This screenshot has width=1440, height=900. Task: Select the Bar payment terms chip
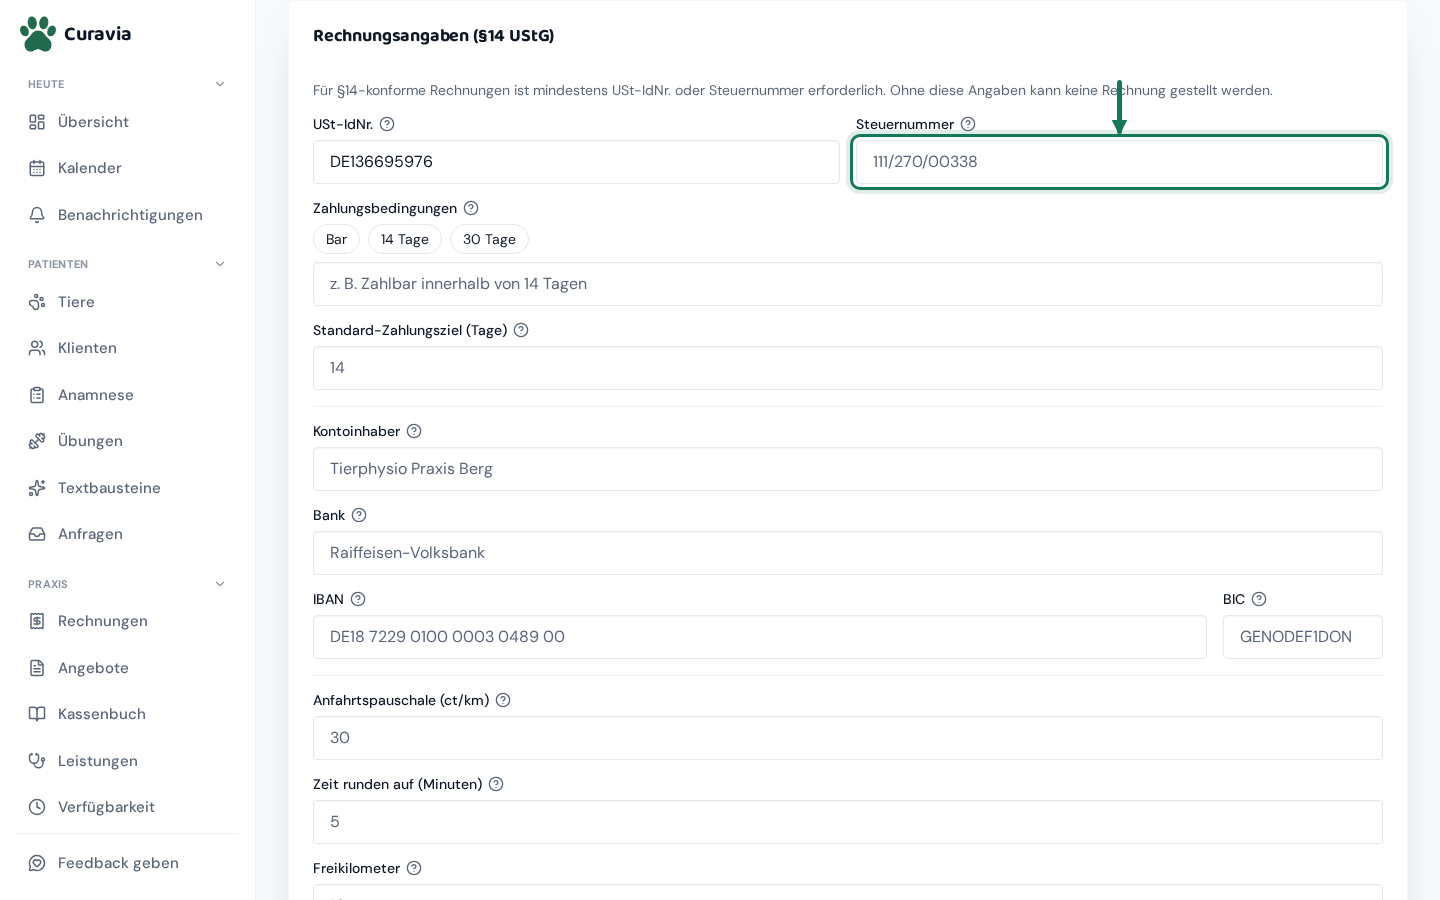336,239
